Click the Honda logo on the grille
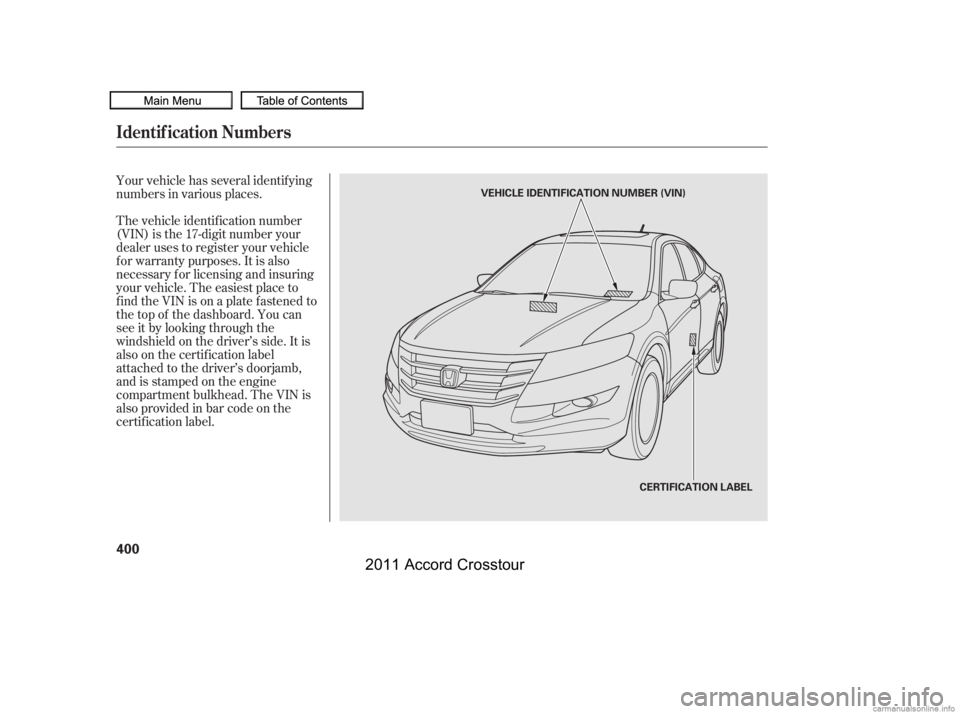 (x=449, y=377)
